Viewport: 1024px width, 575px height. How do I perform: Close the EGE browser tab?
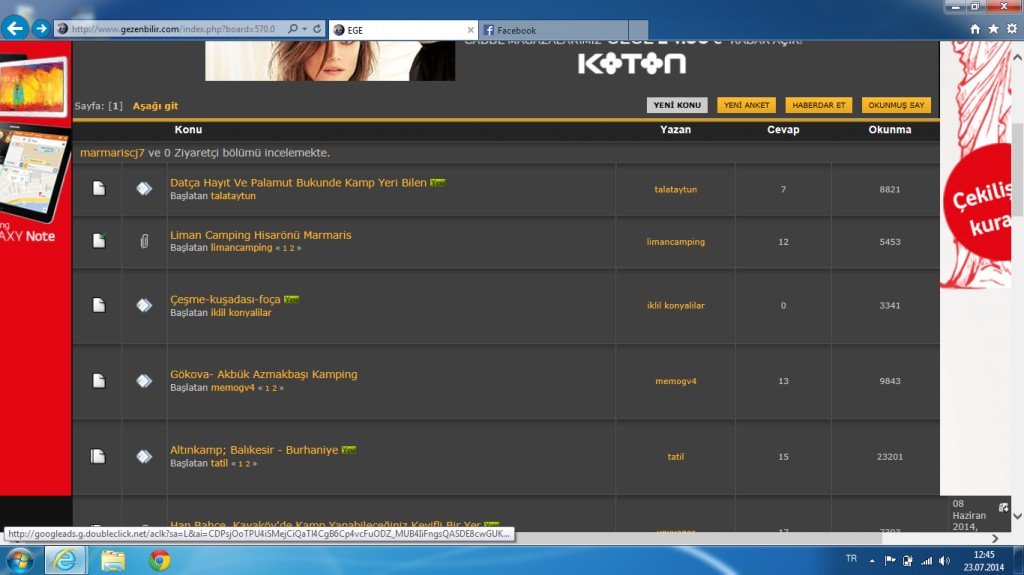pos(470,31)
